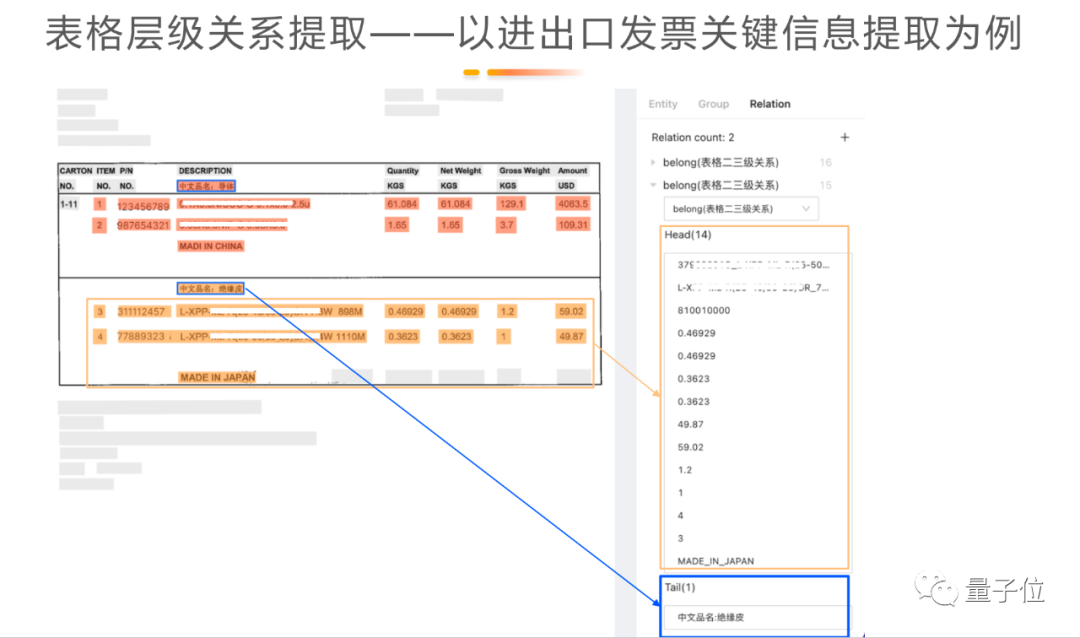Select the 中文品名：绝缘皮 entity in the document
Image resolution: width=1080 pixels, height=638 pixels.
click(x=211, y=289)
